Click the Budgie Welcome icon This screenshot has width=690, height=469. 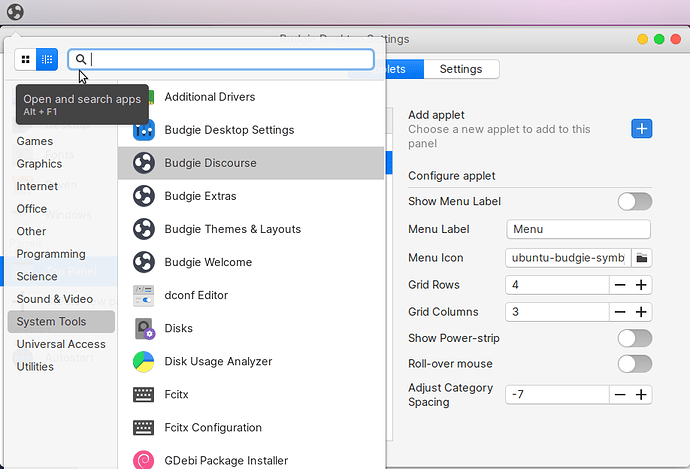144,262
